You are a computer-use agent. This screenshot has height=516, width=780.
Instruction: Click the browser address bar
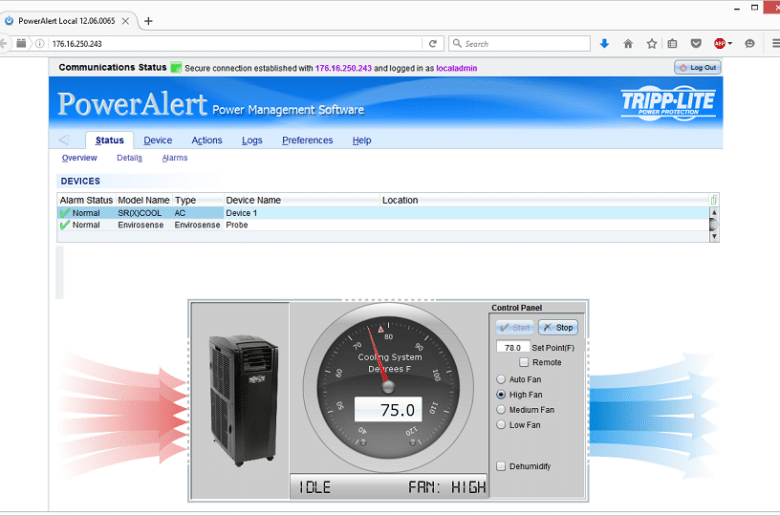click(234, 44)
